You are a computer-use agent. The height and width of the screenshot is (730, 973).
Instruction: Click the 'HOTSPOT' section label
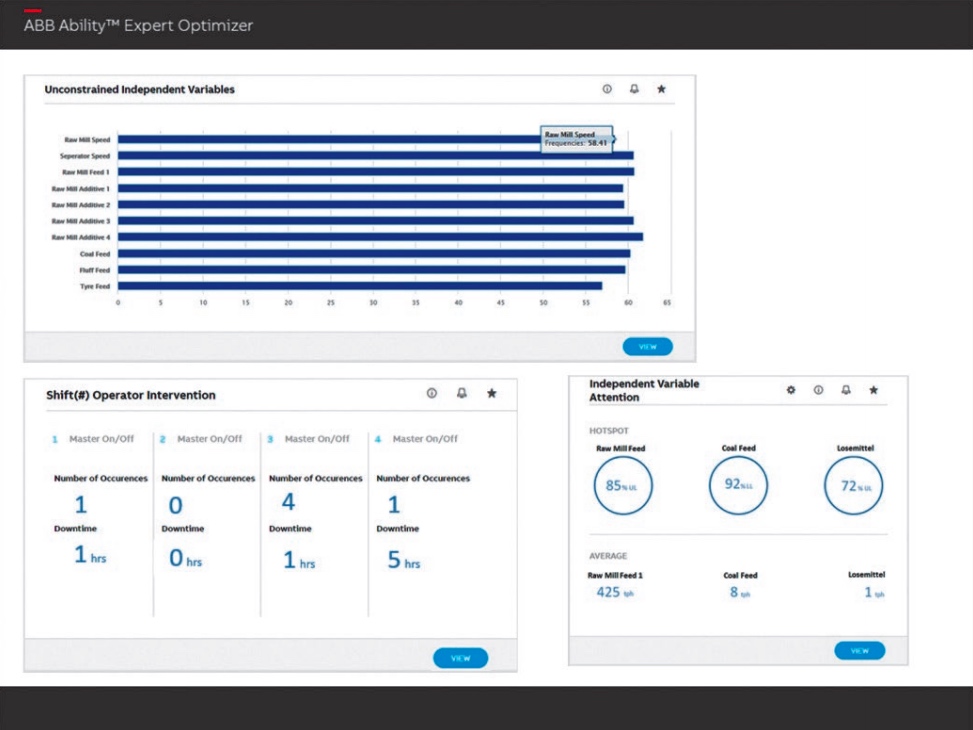pyautogui.click(x=609, y=431)
